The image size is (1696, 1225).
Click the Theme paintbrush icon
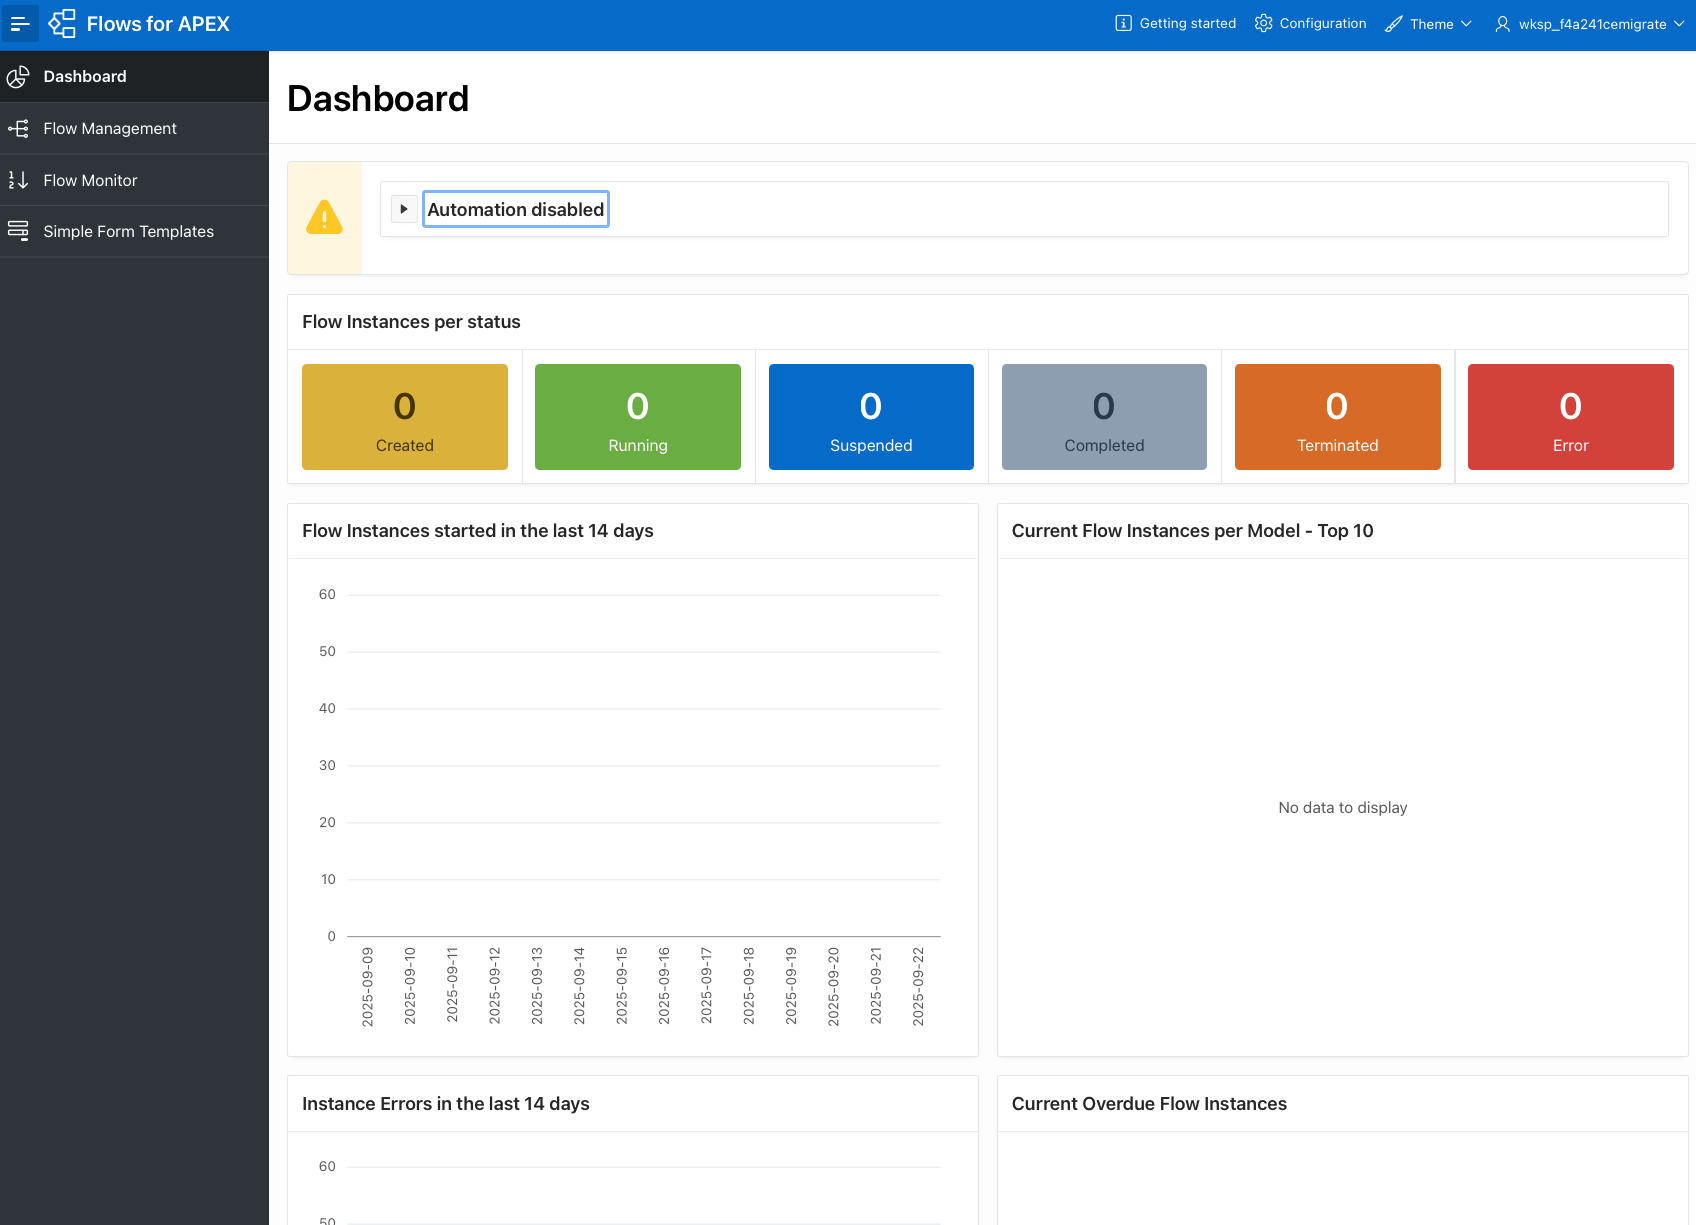[x=1394, y=24]
